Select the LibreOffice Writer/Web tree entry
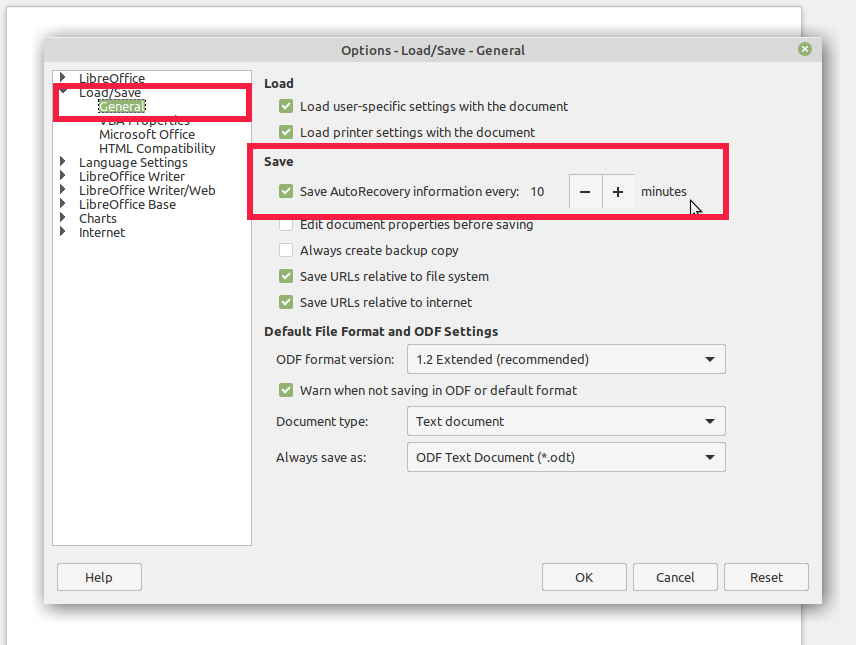 click(x=147, y=191)
